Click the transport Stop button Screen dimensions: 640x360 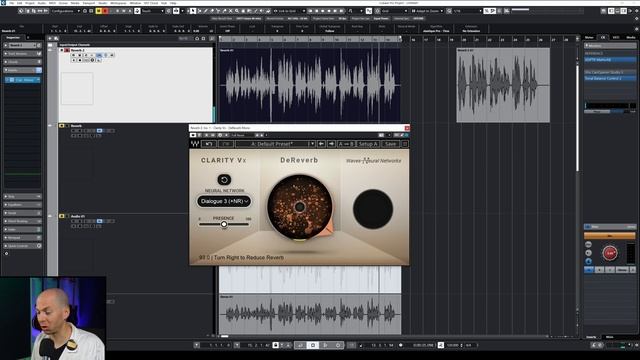[313, 345]
